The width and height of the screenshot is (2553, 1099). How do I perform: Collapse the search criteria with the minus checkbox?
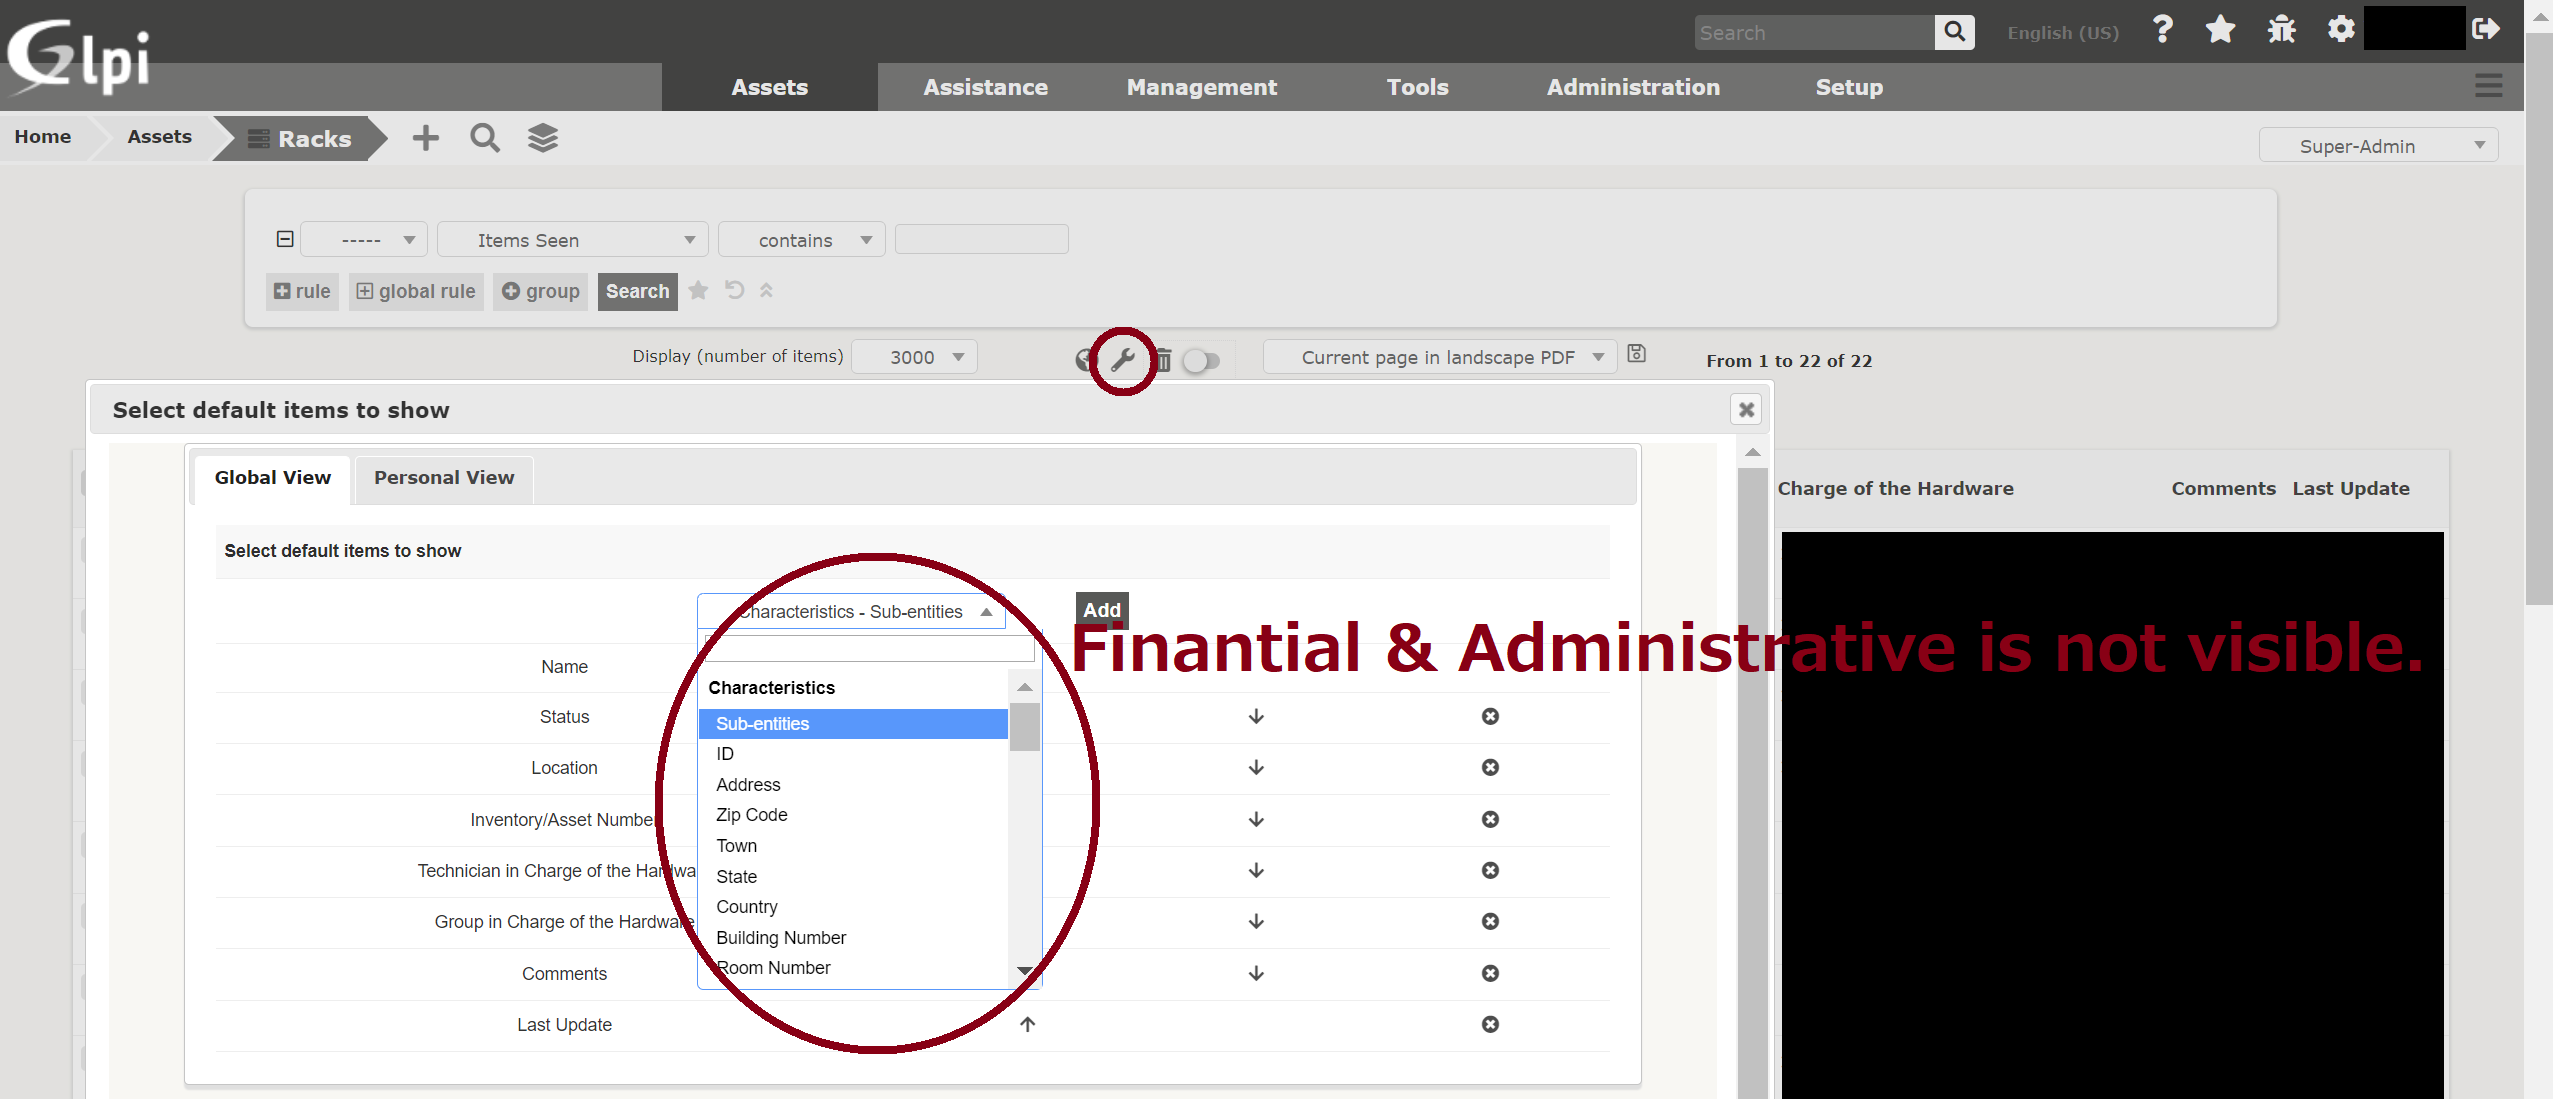click(x=283, y=238)
